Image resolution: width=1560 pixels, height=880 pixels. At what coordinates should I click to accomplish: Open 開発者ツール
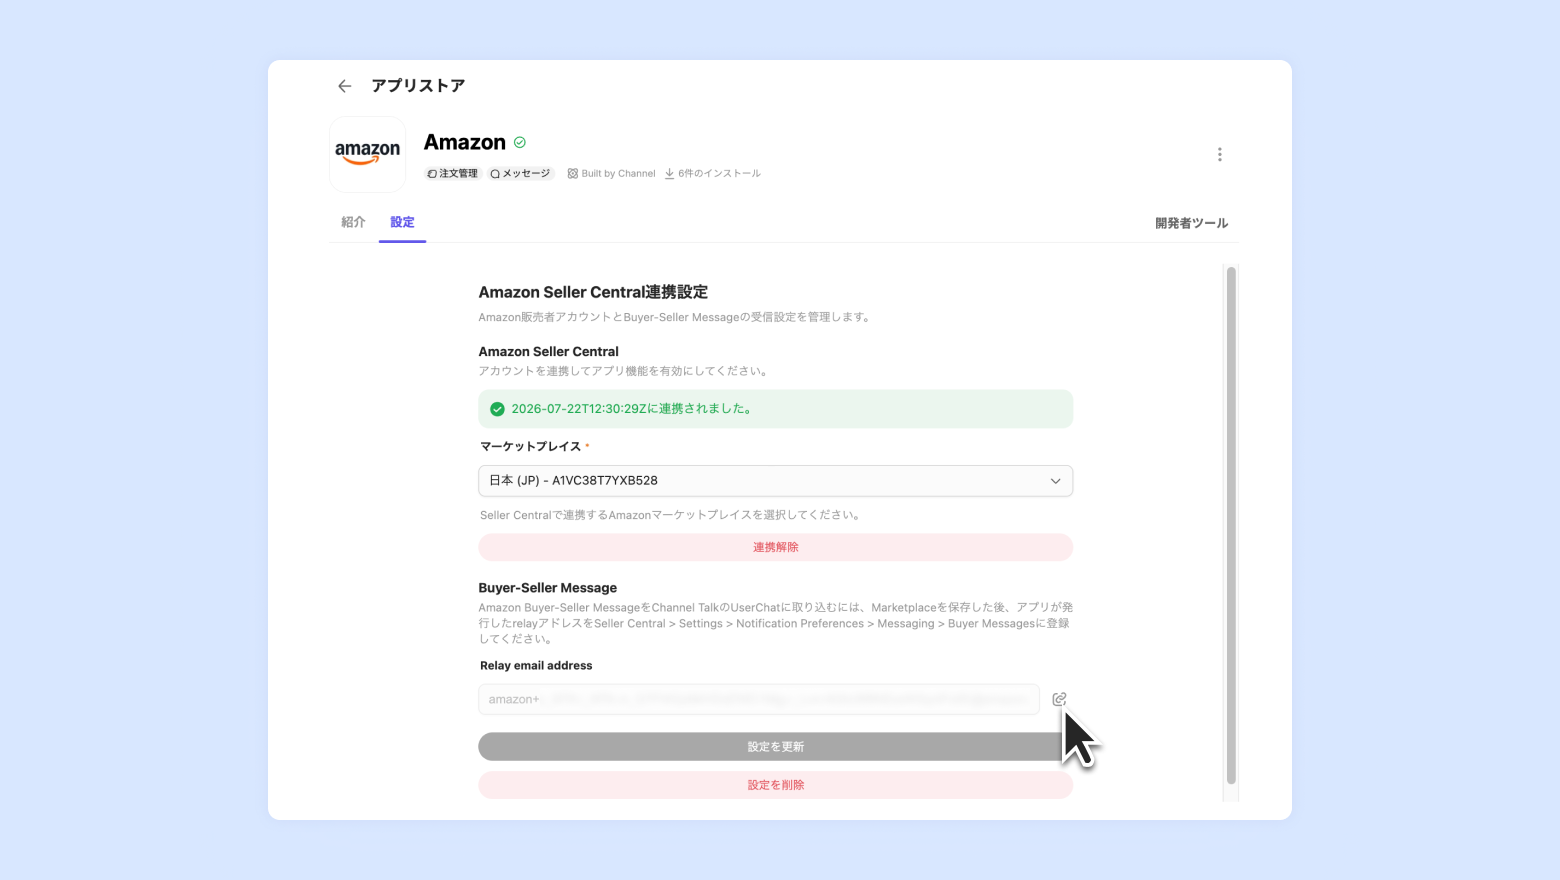coord(1191,223)
